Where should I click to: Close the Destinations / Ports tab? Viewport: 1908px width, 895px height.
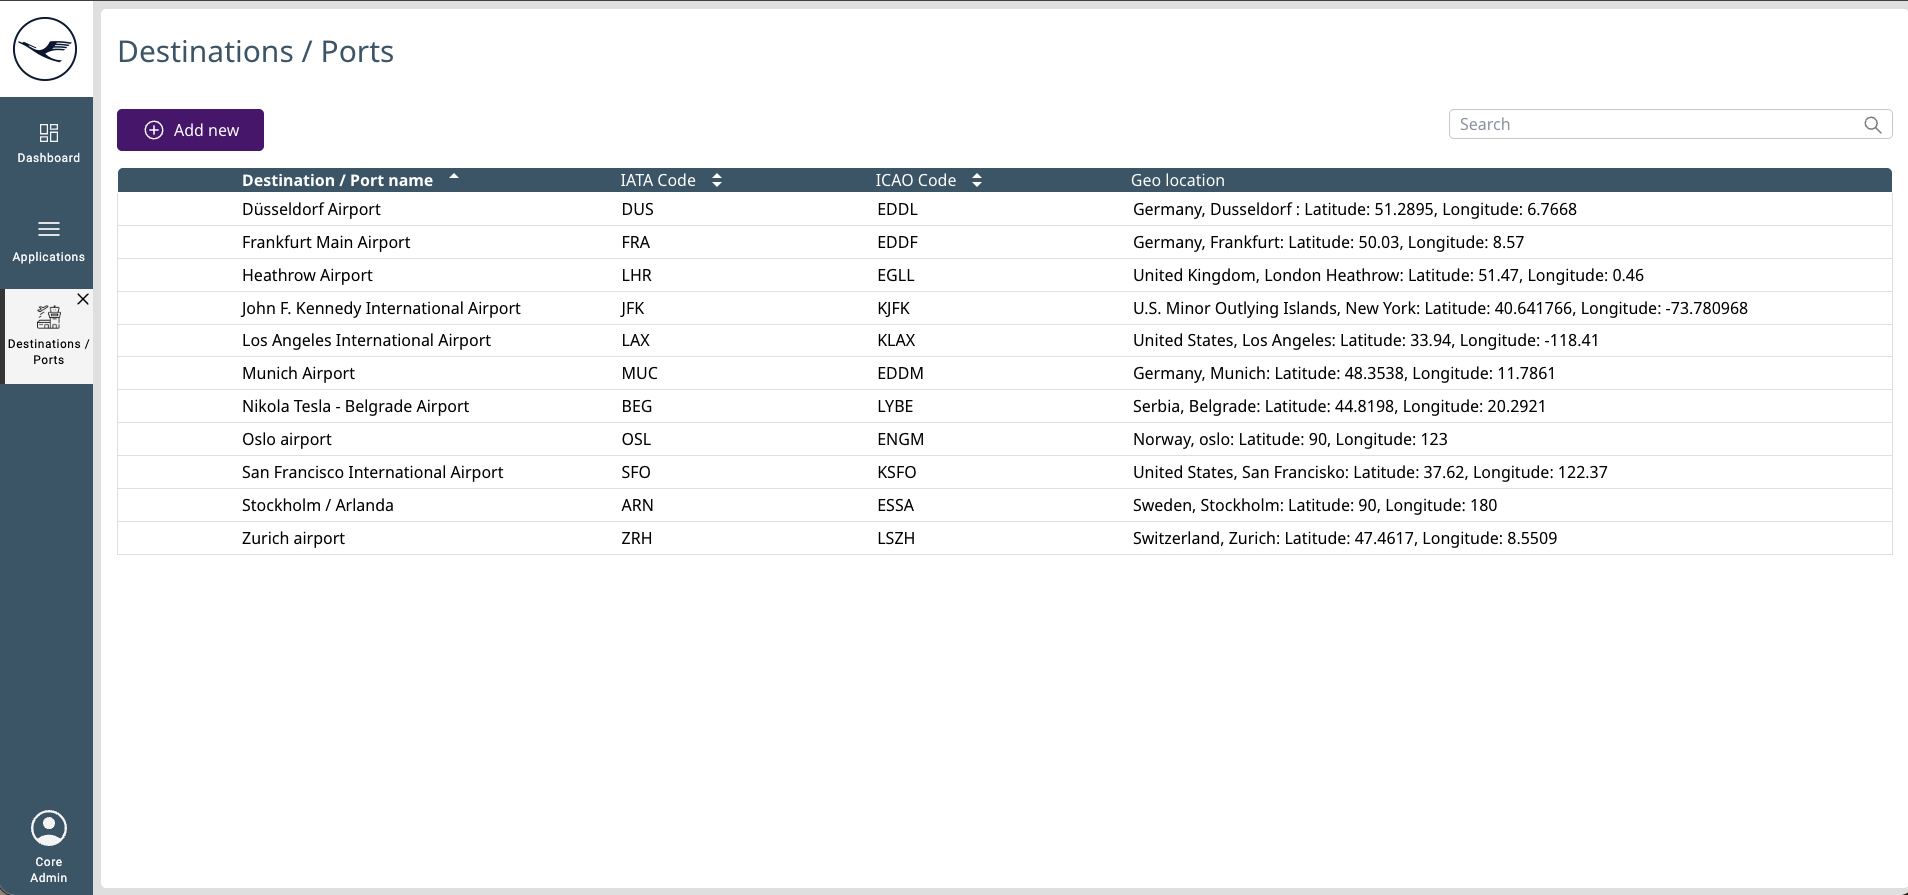coord(83,299)
